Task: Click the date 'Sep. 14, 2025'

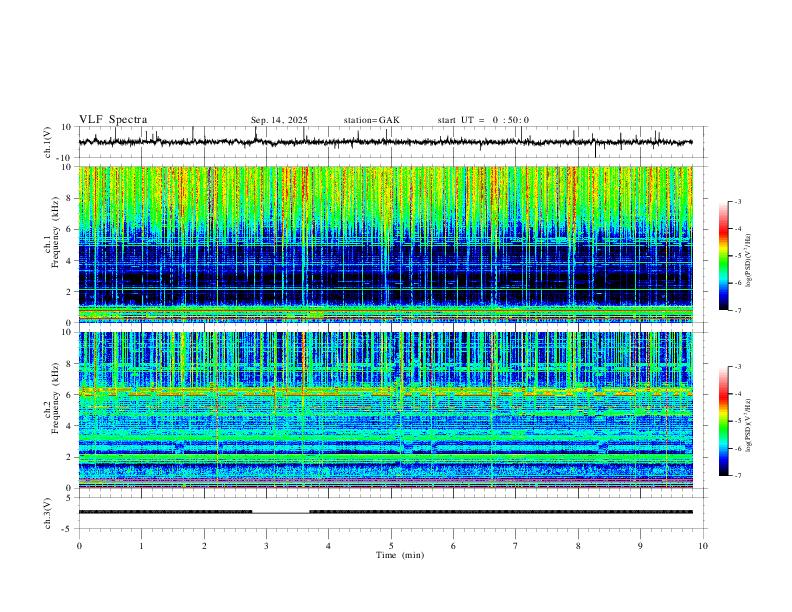Action: pyautogui.click(x=279, y=120)
